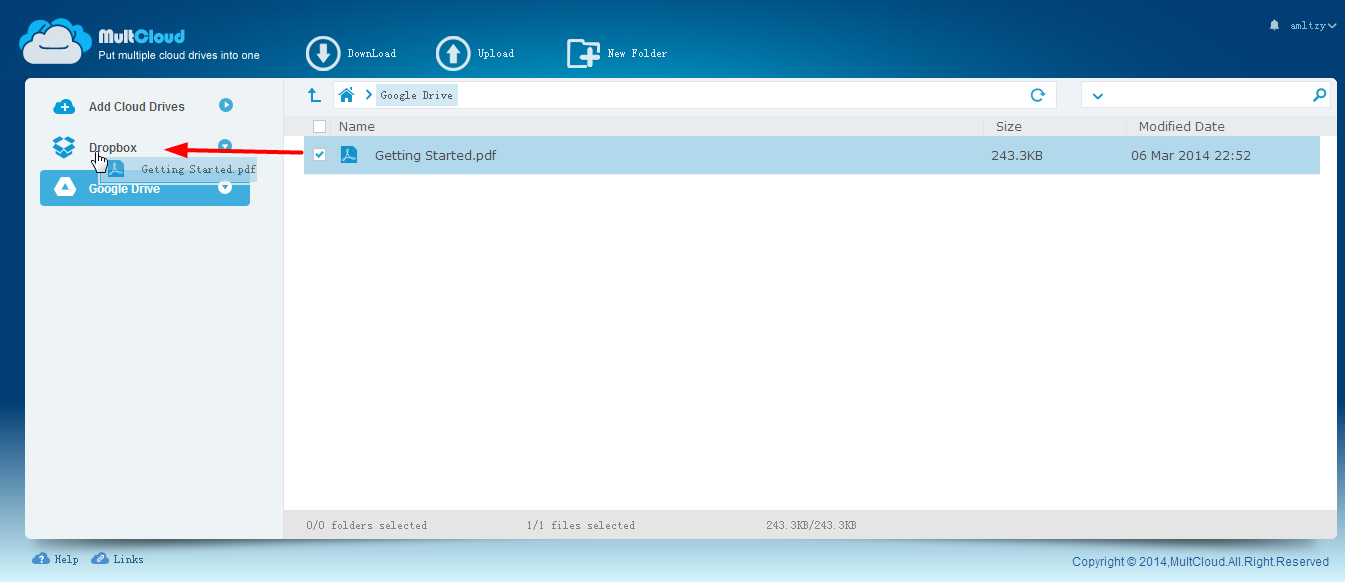
Task: Click the Help question icon
Action: pyautogui.click(x=41, y=559)
